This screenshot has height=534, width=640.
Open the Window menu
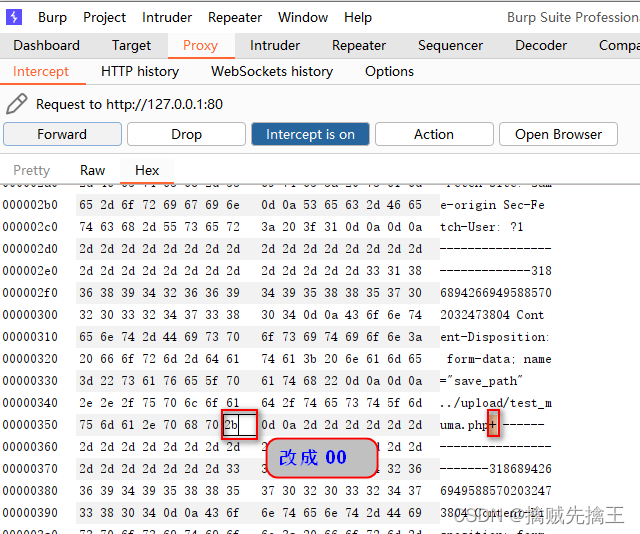303,18
